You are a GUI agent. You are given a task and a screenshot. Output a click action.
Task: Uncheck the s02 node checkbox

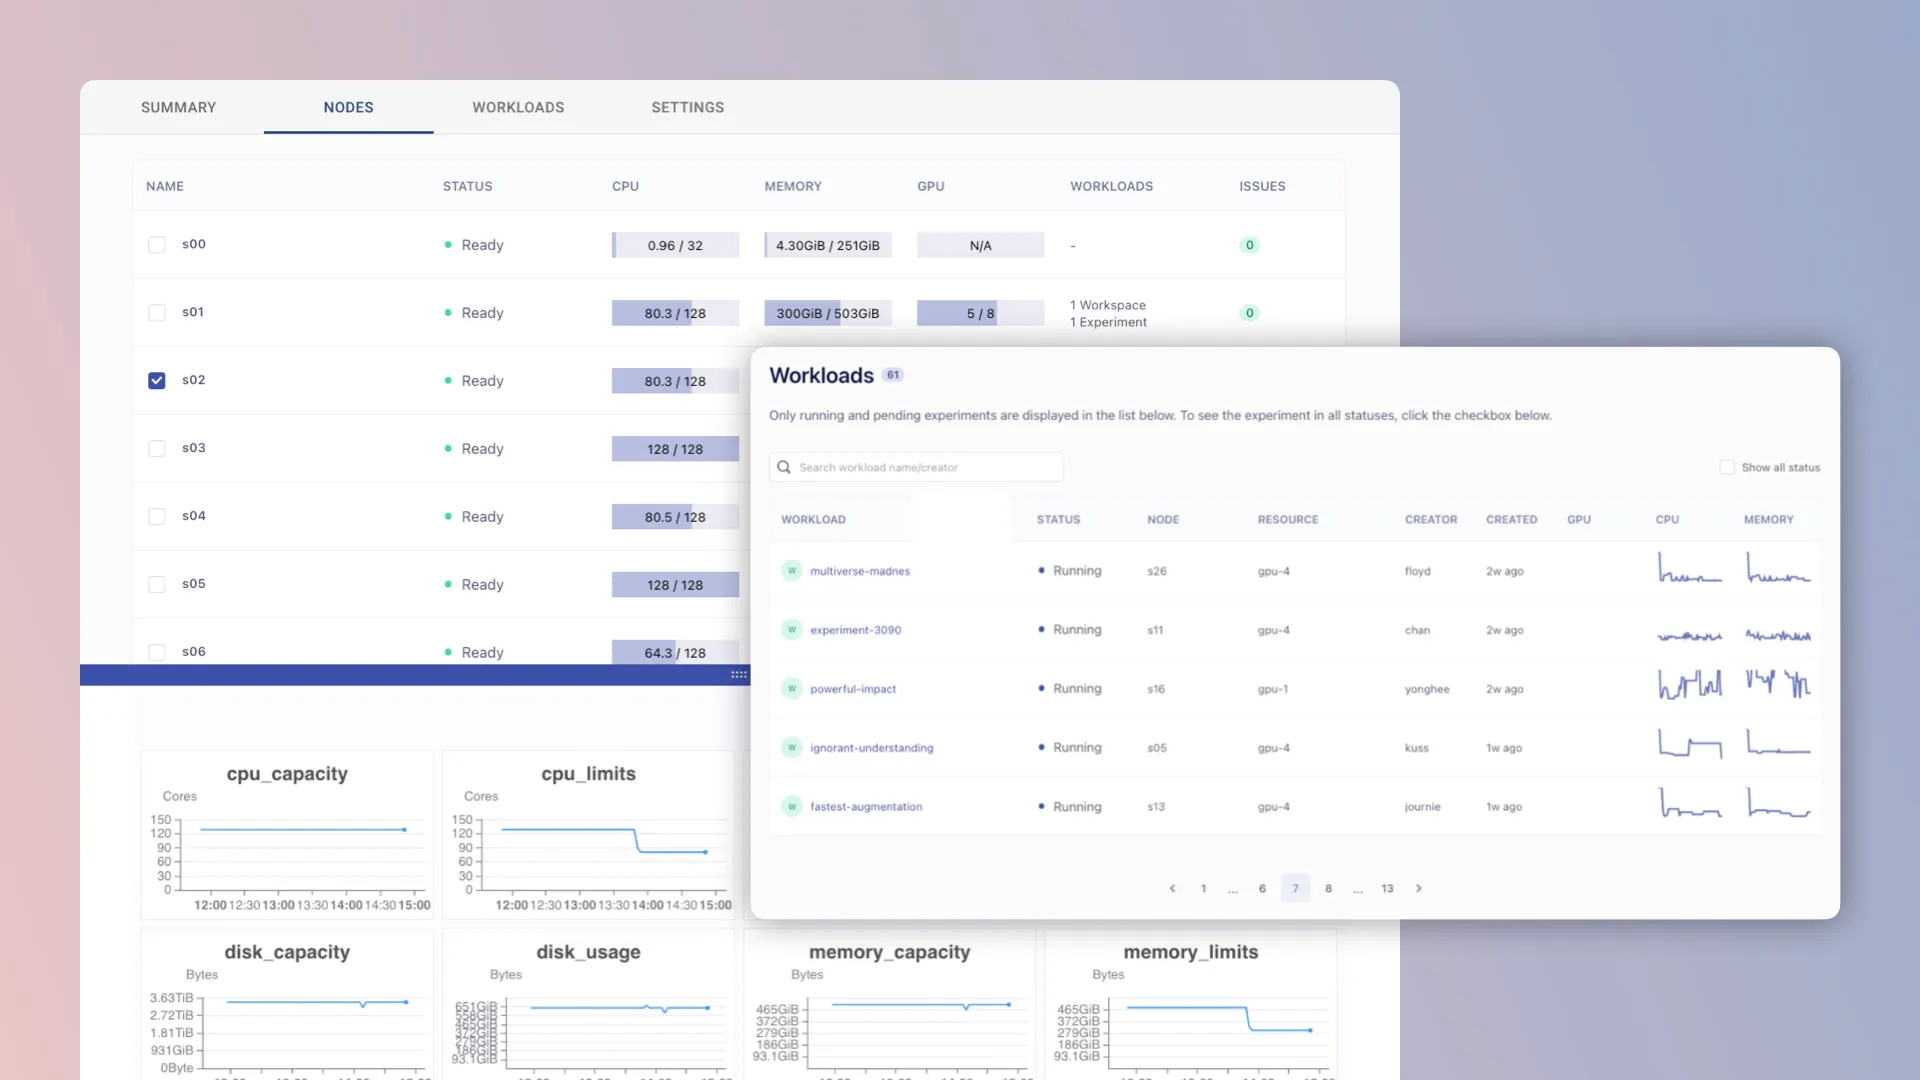(157, 380)
